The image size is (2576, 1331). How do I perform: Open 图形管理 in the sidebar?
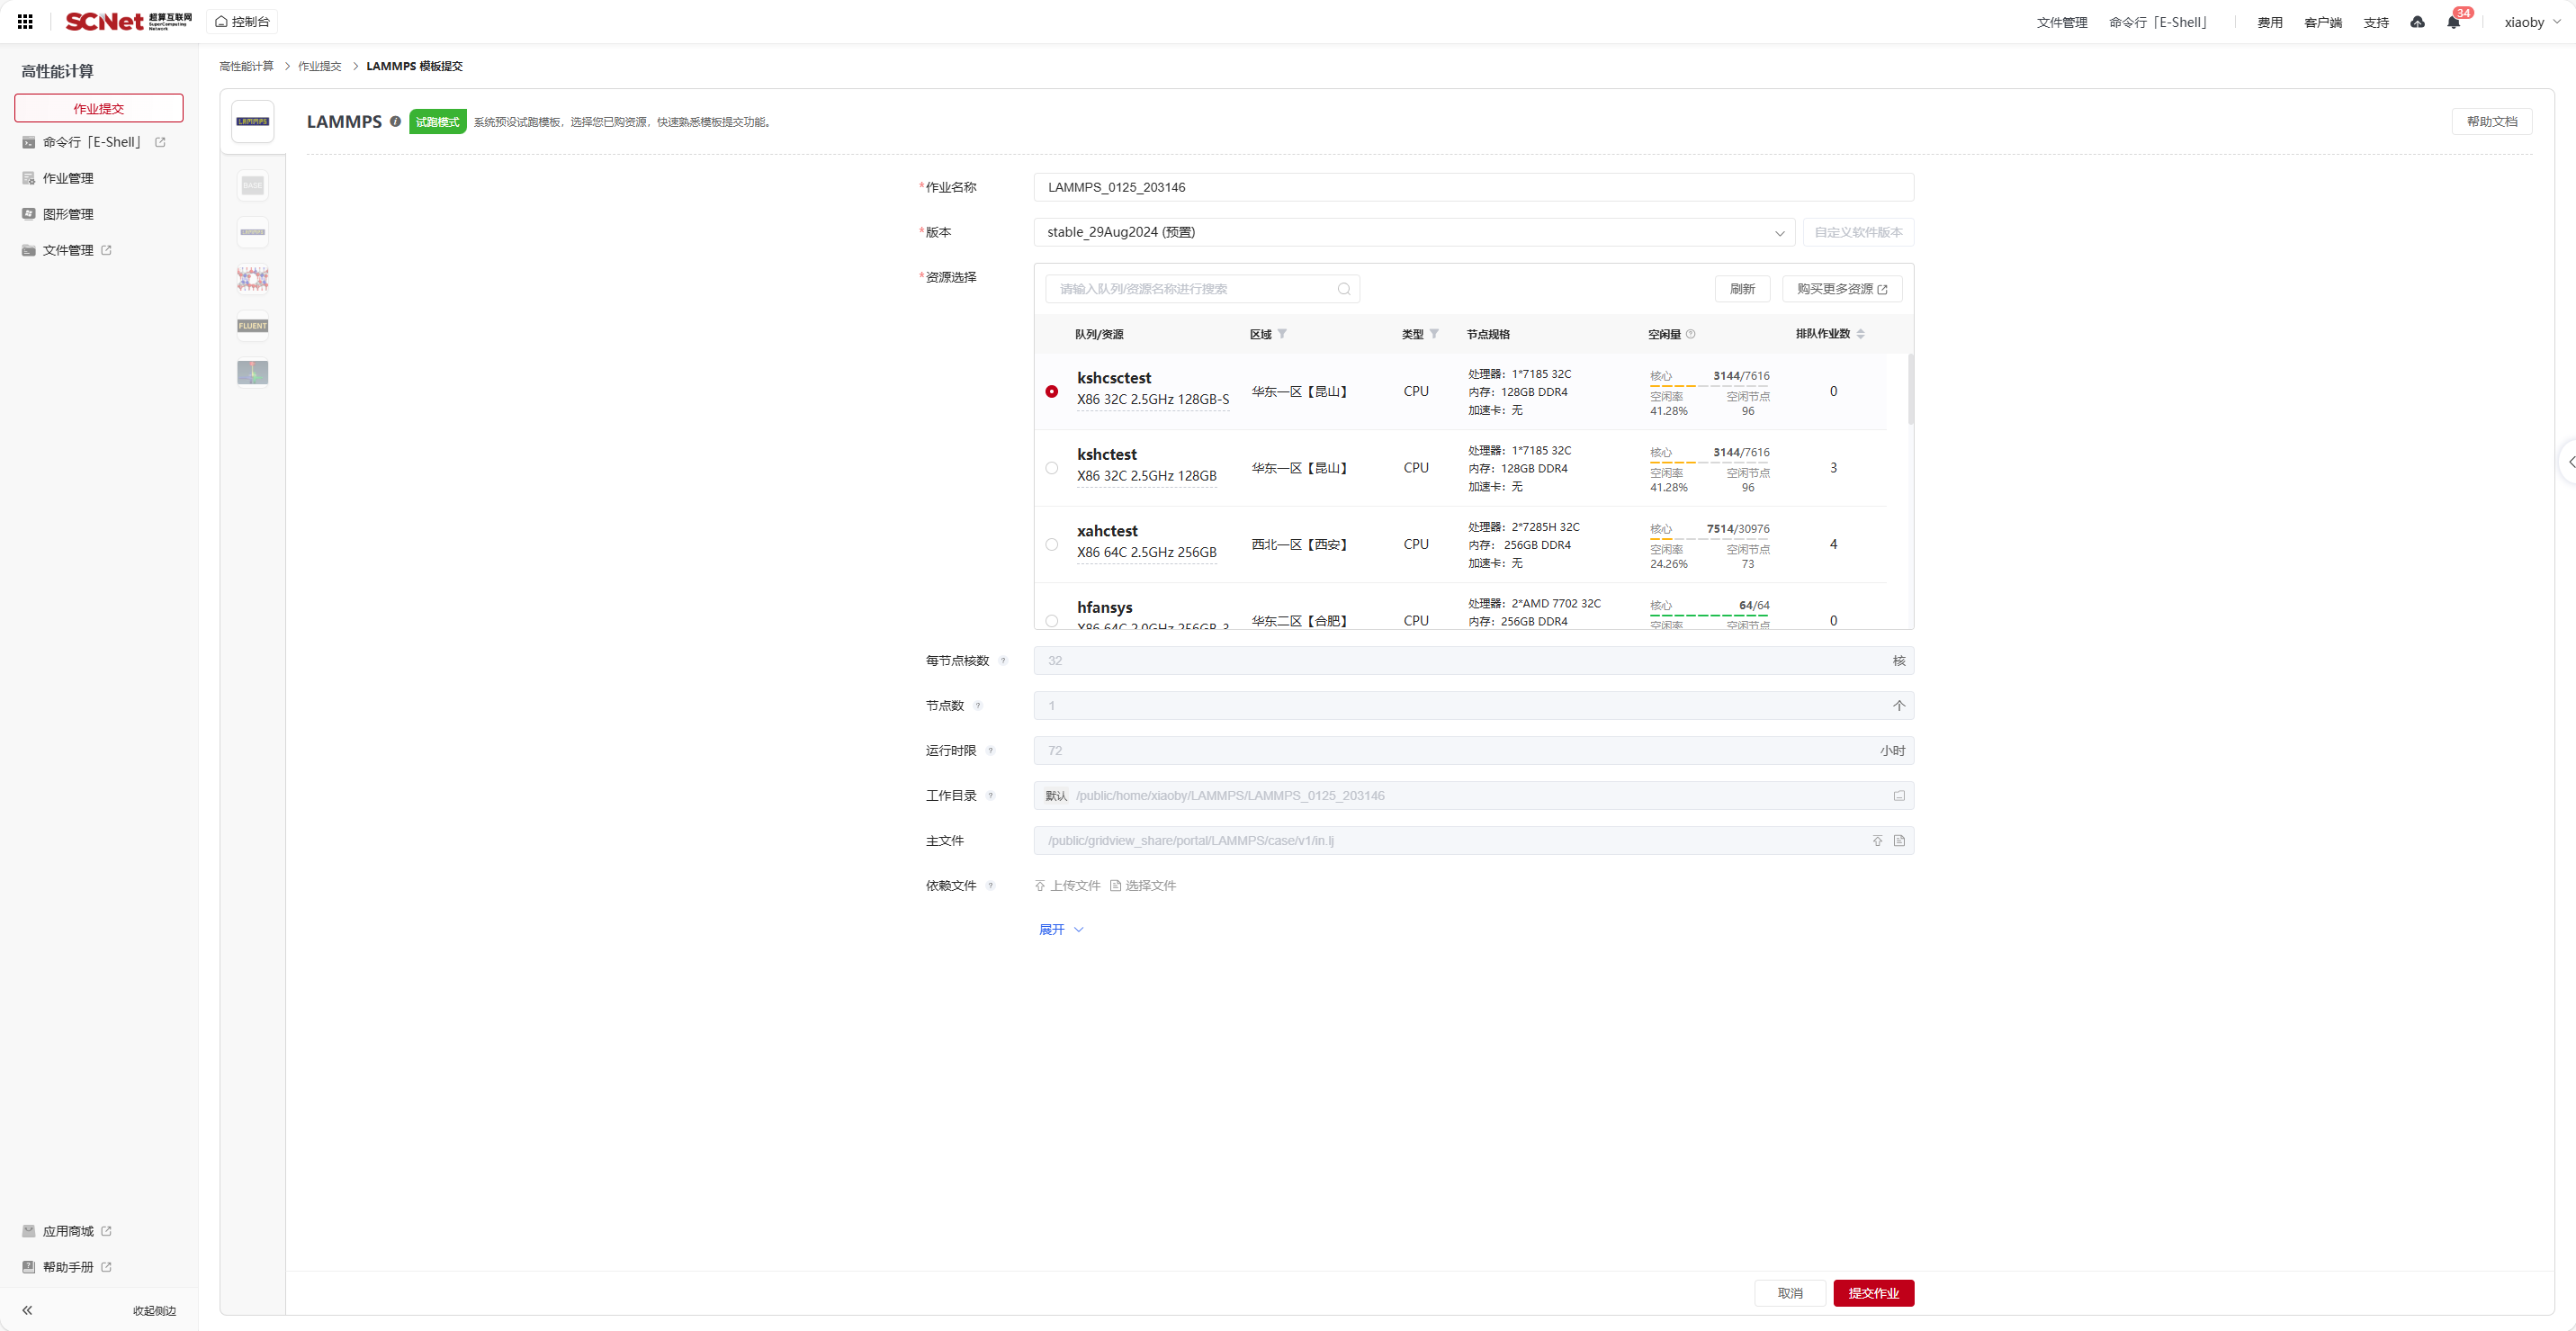58,214
